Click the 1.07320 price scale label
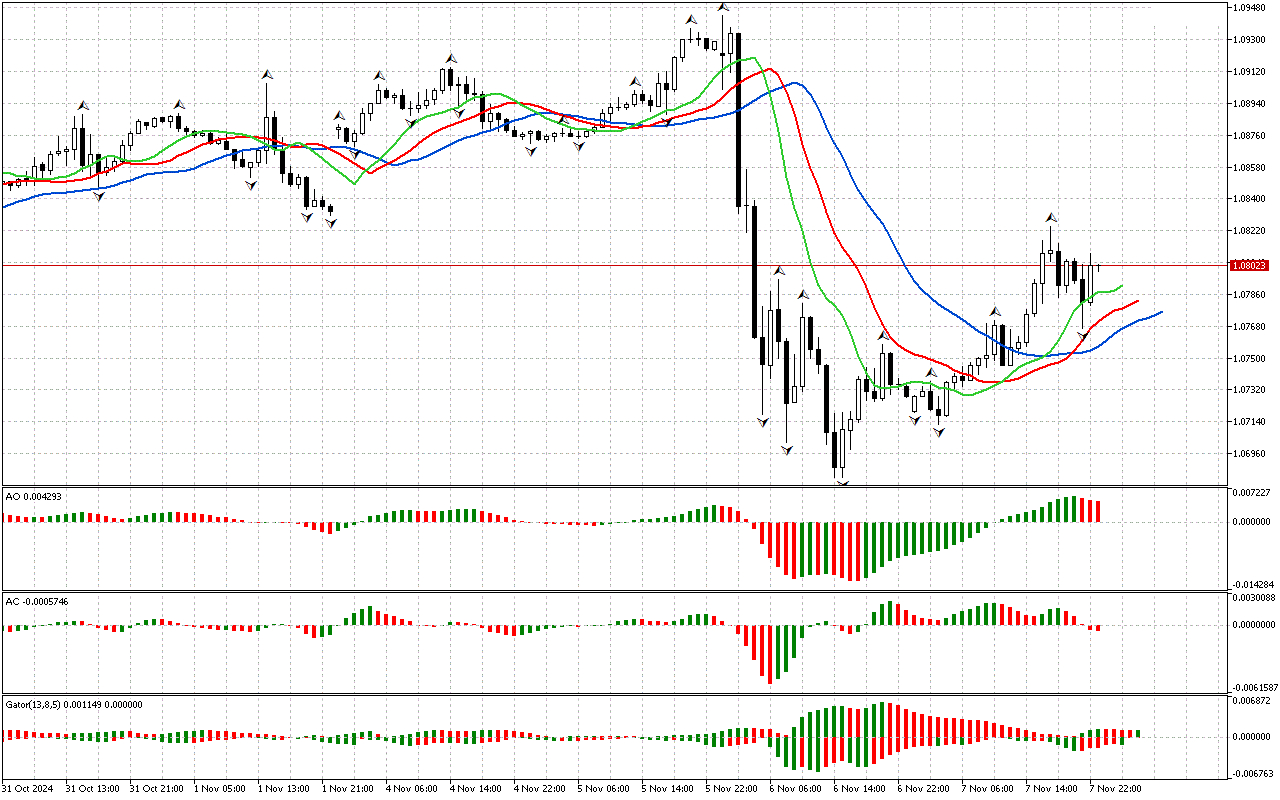This screenshot has height=800, width=1280. (1250, 391)
